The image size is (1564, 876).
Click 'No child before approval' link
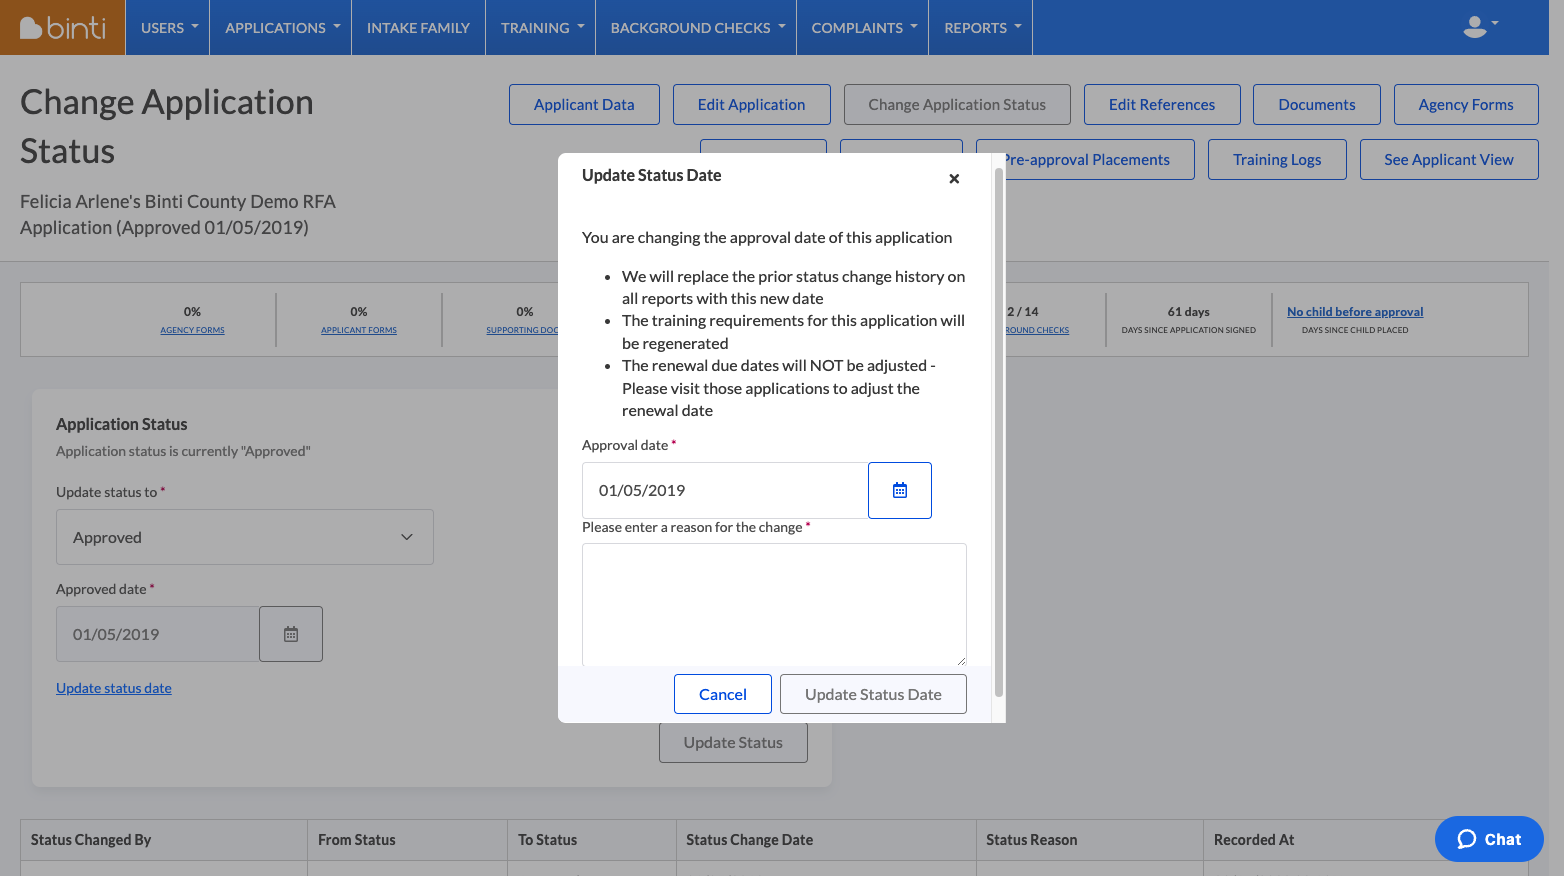(x=1355, y=312)
